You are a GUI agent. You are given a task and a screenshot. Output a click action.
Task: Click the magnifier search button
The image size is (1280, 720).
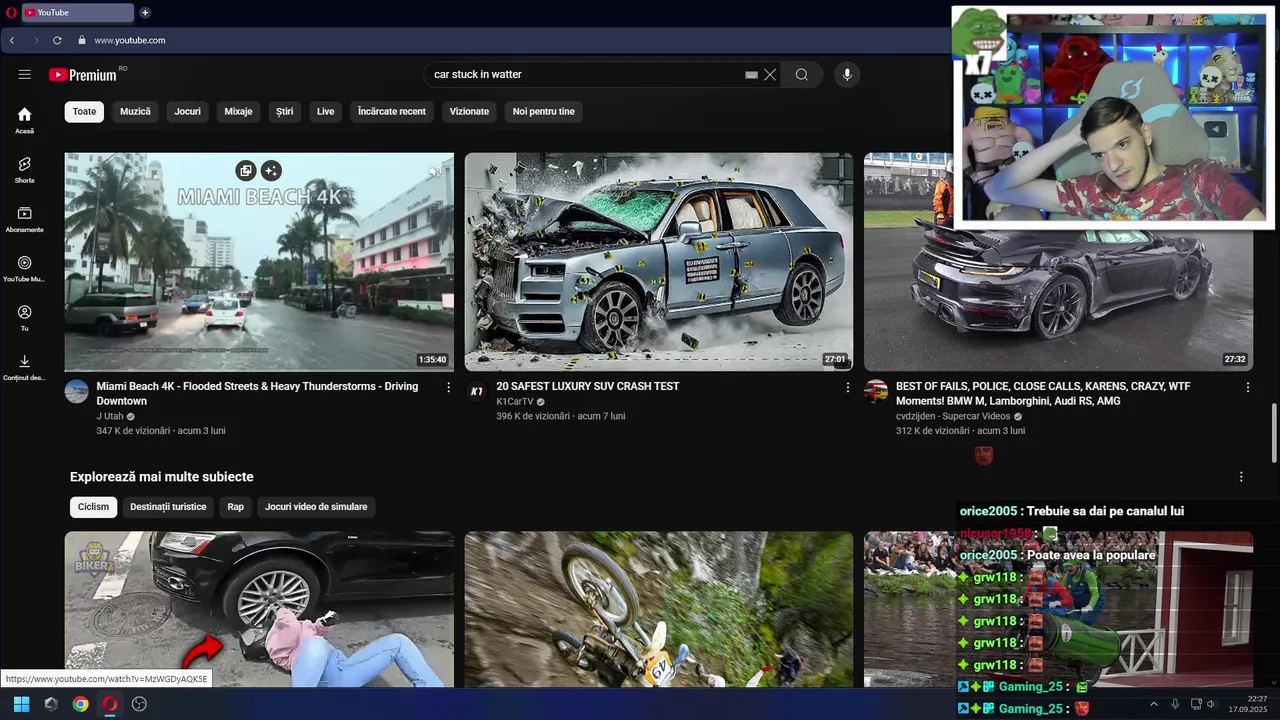(x=802, y=75)
